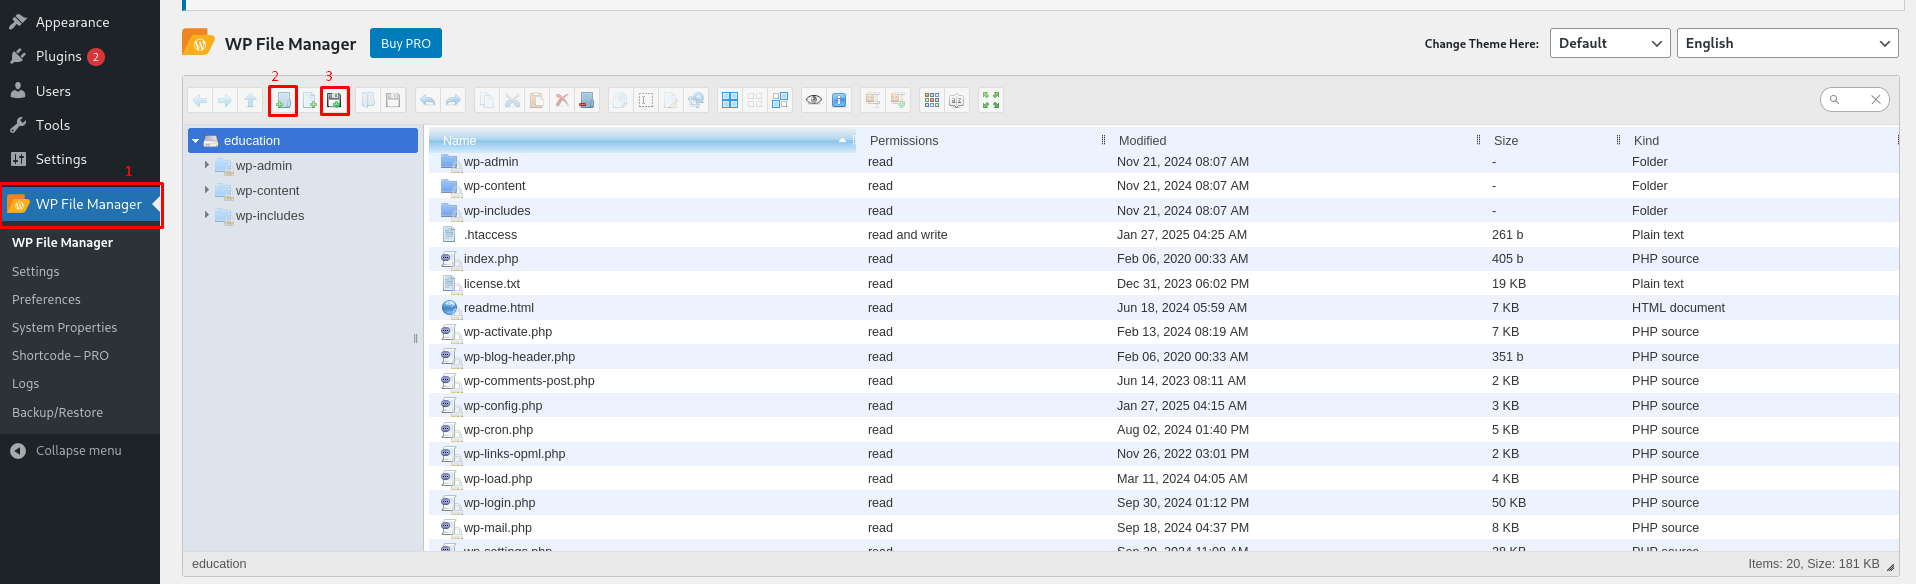1916x584 pixels.
Task: Click the copy toolbar icon
Action: (487, 100)
